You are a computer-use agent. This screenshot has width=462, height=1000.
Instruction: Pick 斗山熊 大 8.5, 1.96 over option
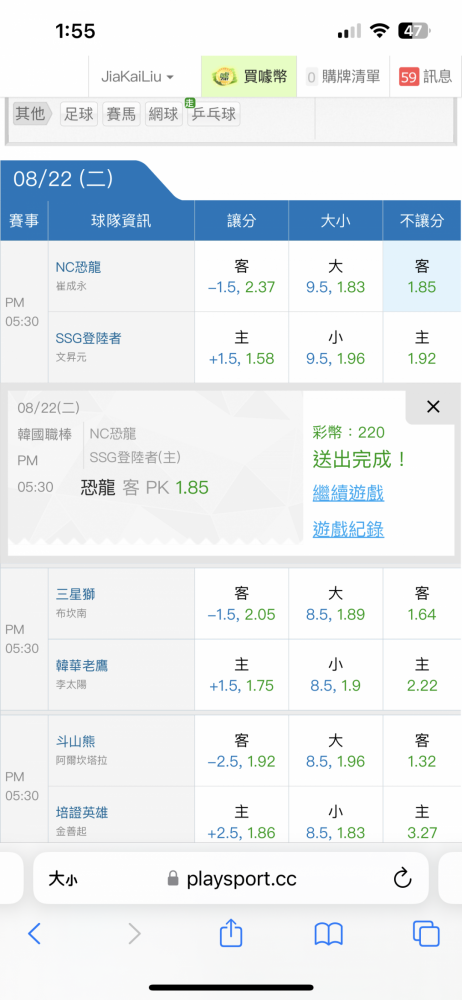coord(336,751)
